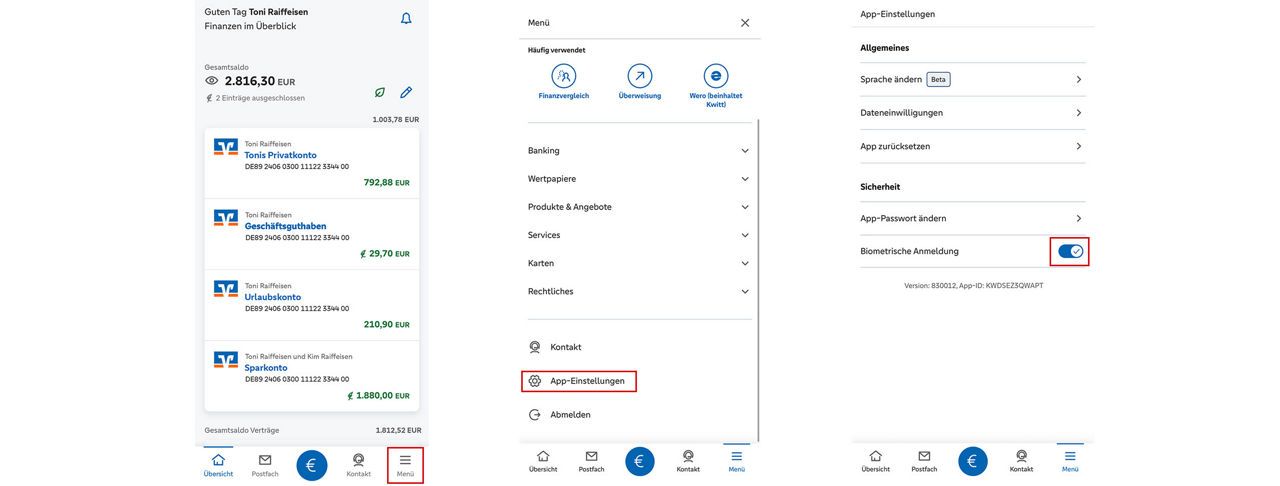Click the pencil edit icon near Gesamtsaldo
This screenshot has width=1280, height=486.
tap(406, 92)
